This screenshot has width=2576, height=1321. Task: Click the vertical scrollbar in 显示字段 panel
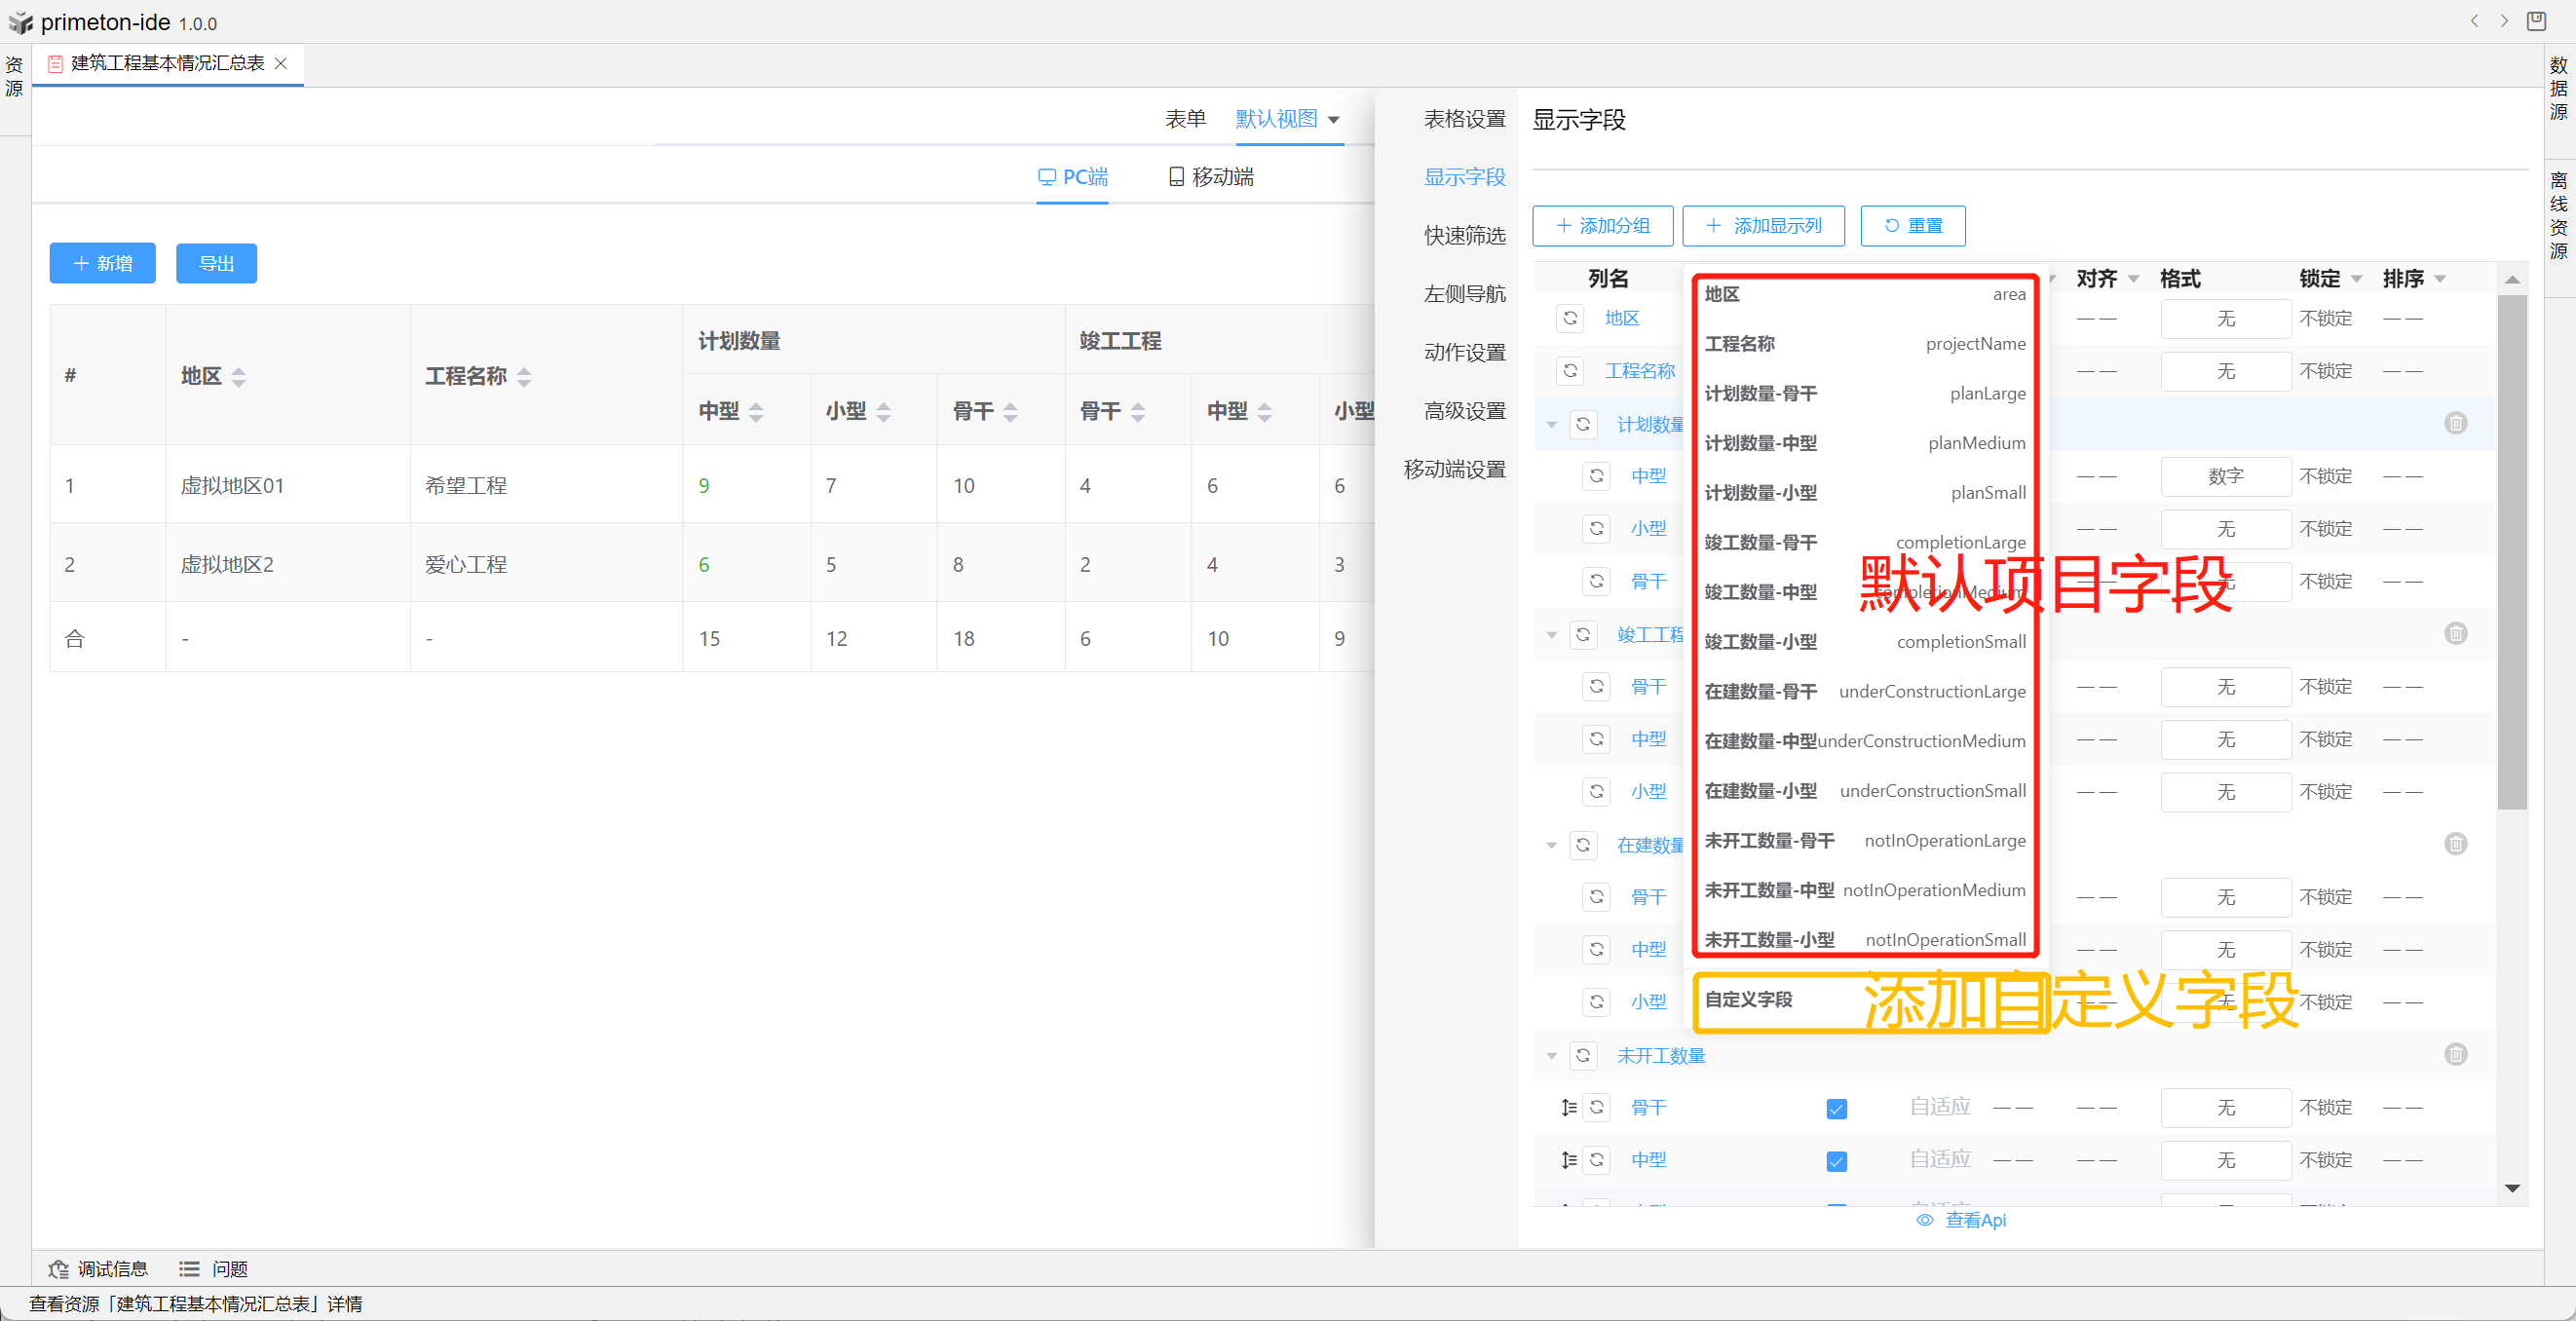pyautogui.click(x=2511, y=550)
